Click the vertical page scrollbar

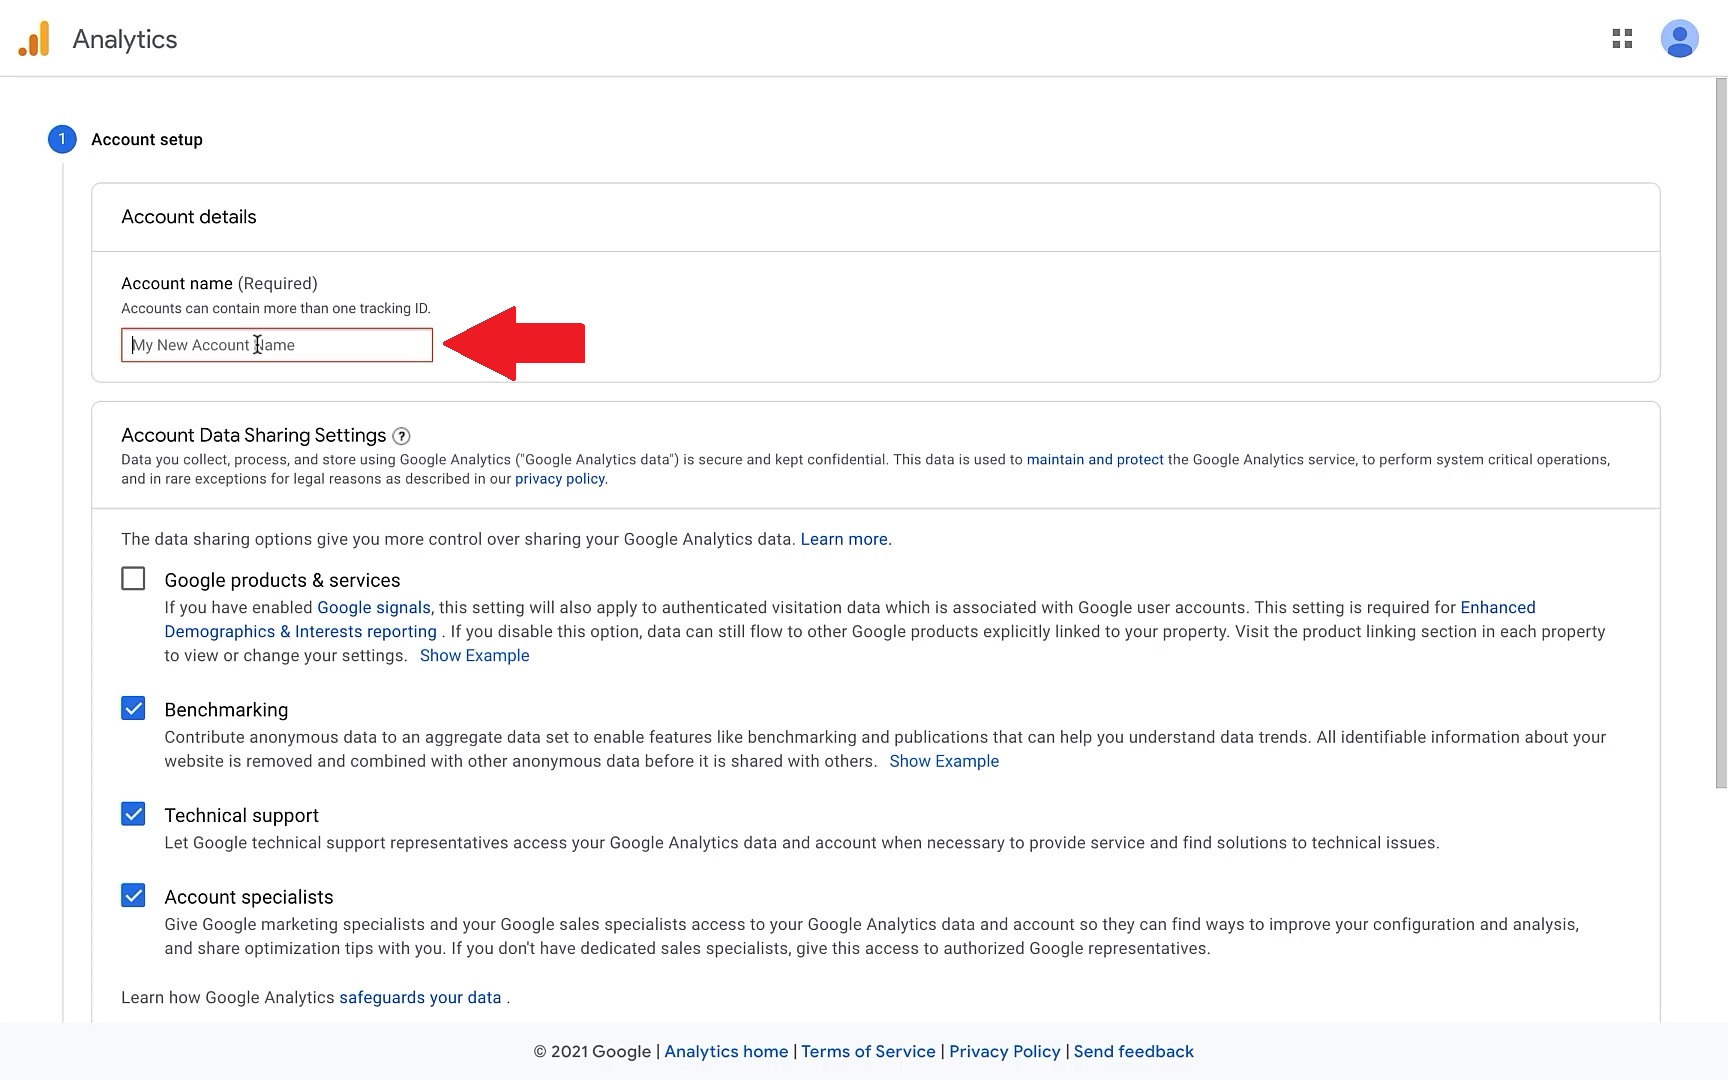tap(1720, 430)
